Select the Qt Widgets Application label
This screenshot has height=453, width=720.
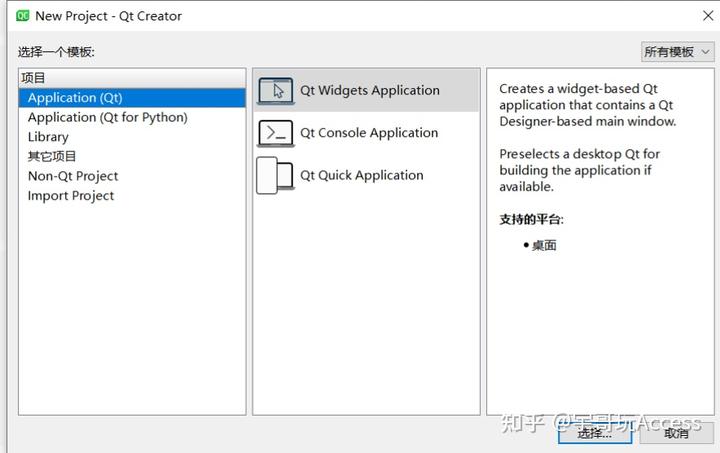pyautogui.click(x=369, y=90)
